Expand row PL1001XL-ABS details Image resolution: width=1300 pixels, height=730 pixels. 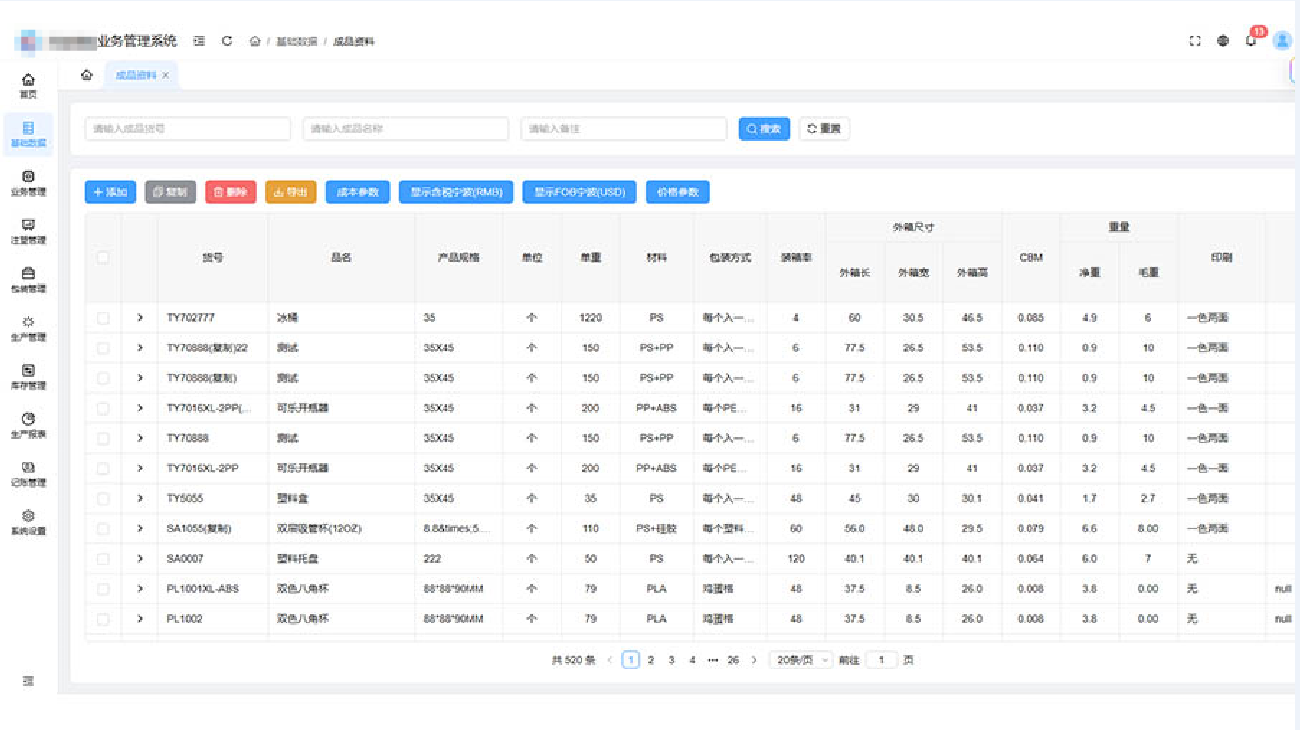140,589
